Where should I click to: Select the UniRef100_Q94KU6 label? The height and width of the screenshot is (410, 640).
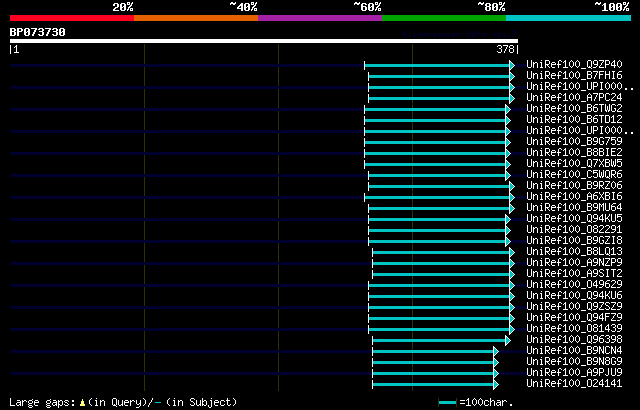574,296
